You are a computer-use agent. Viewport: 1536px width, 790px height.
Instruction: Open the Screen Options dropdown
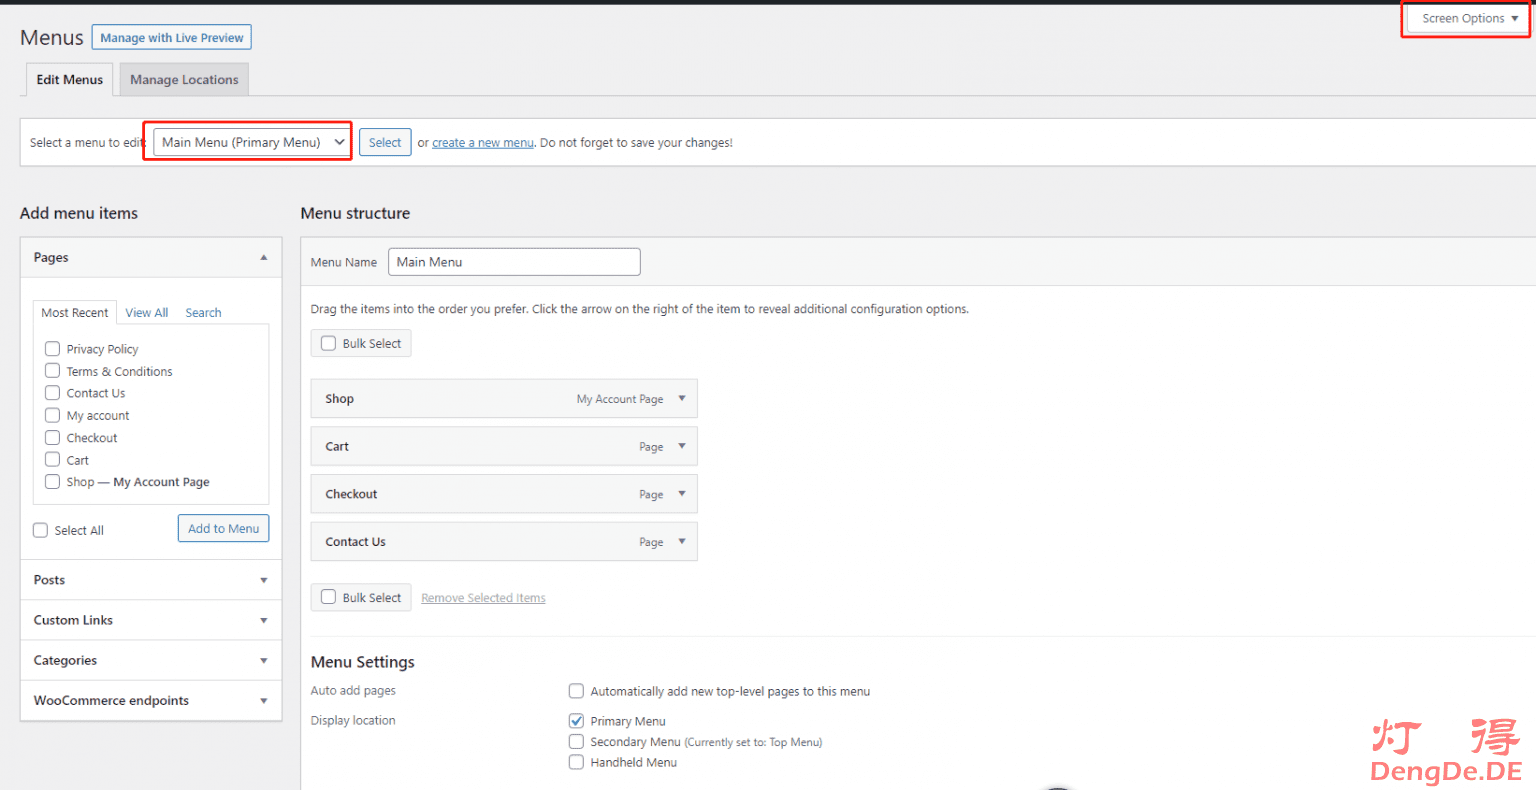coord(1468,18)
